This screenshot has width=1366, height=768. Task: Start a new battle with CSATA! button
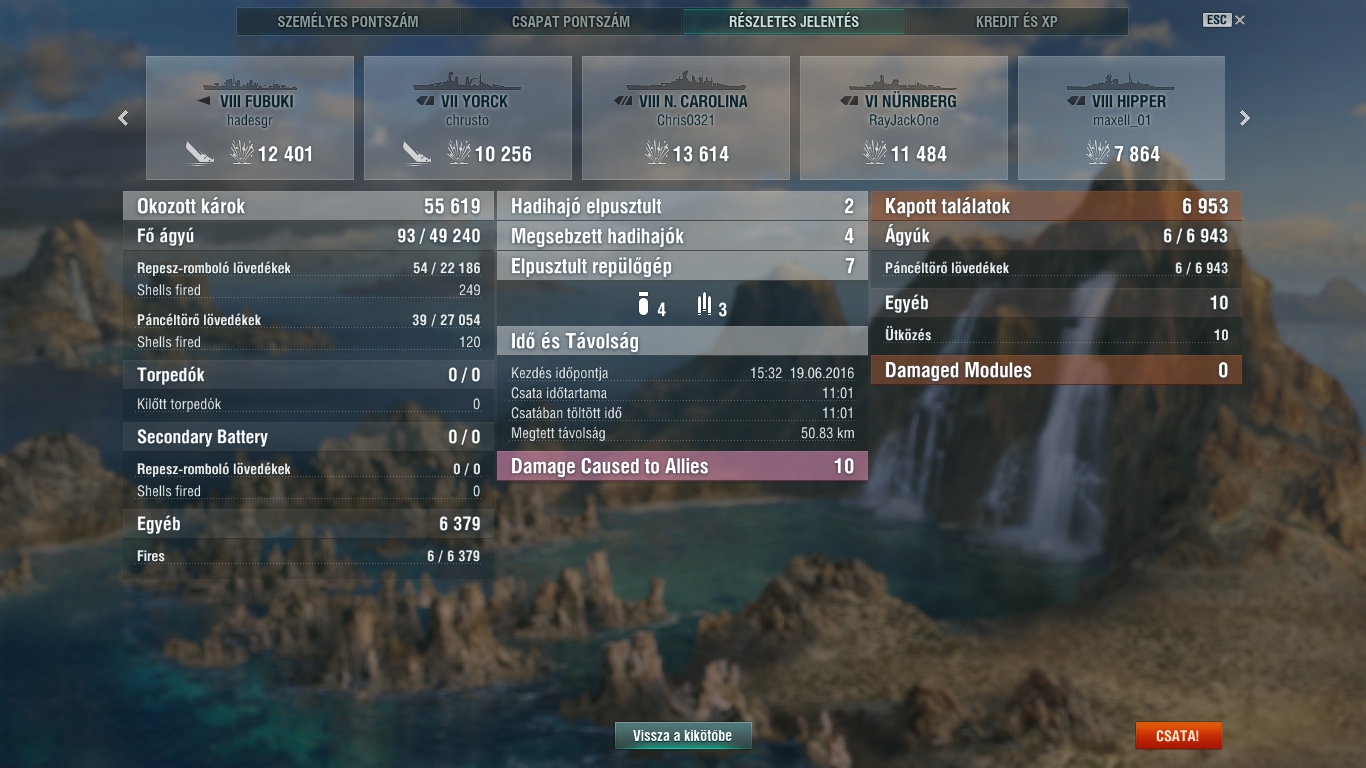[1178, 736]
